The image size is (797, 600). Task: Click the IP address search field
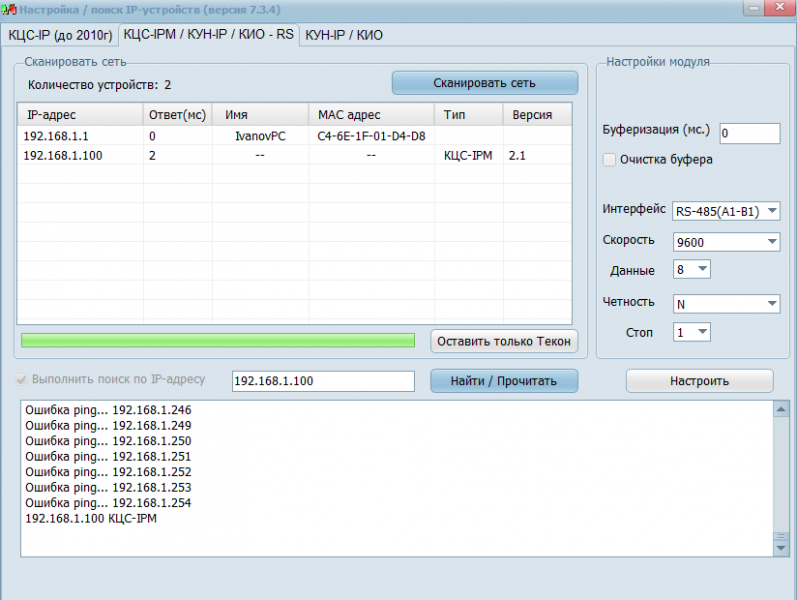click(x=322, y=381)
